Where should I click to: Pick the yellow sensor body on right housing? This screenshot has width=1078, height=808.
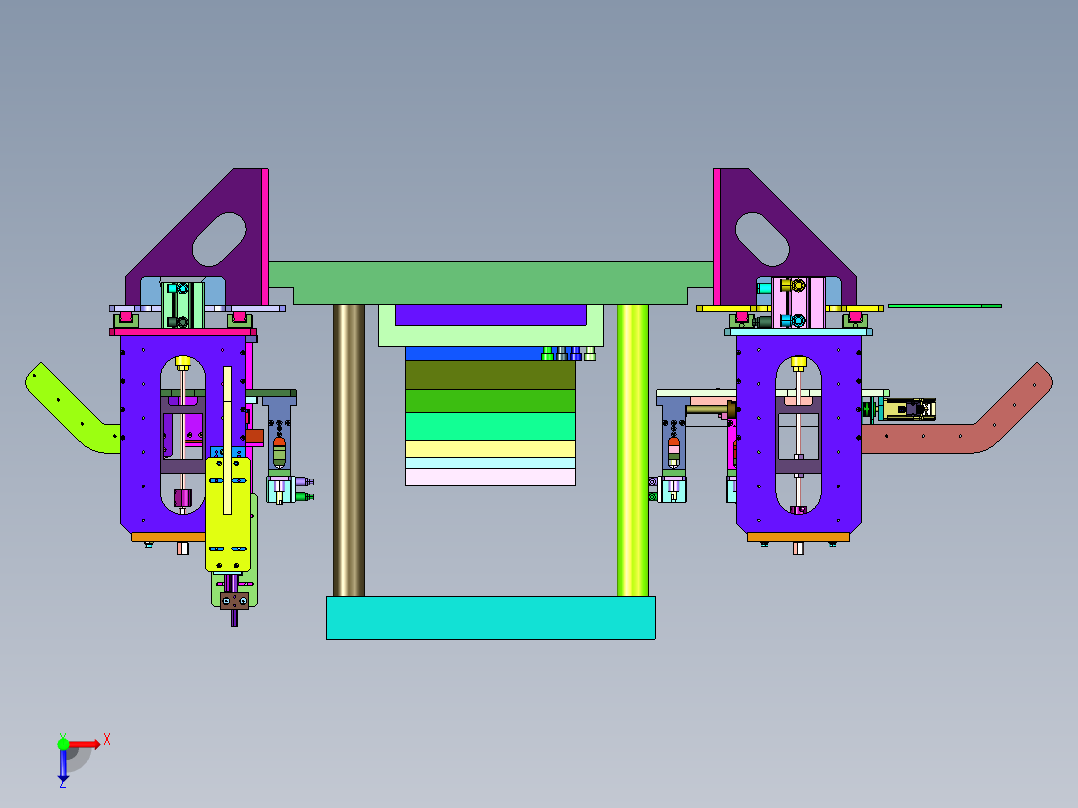[x=909, y=409]
